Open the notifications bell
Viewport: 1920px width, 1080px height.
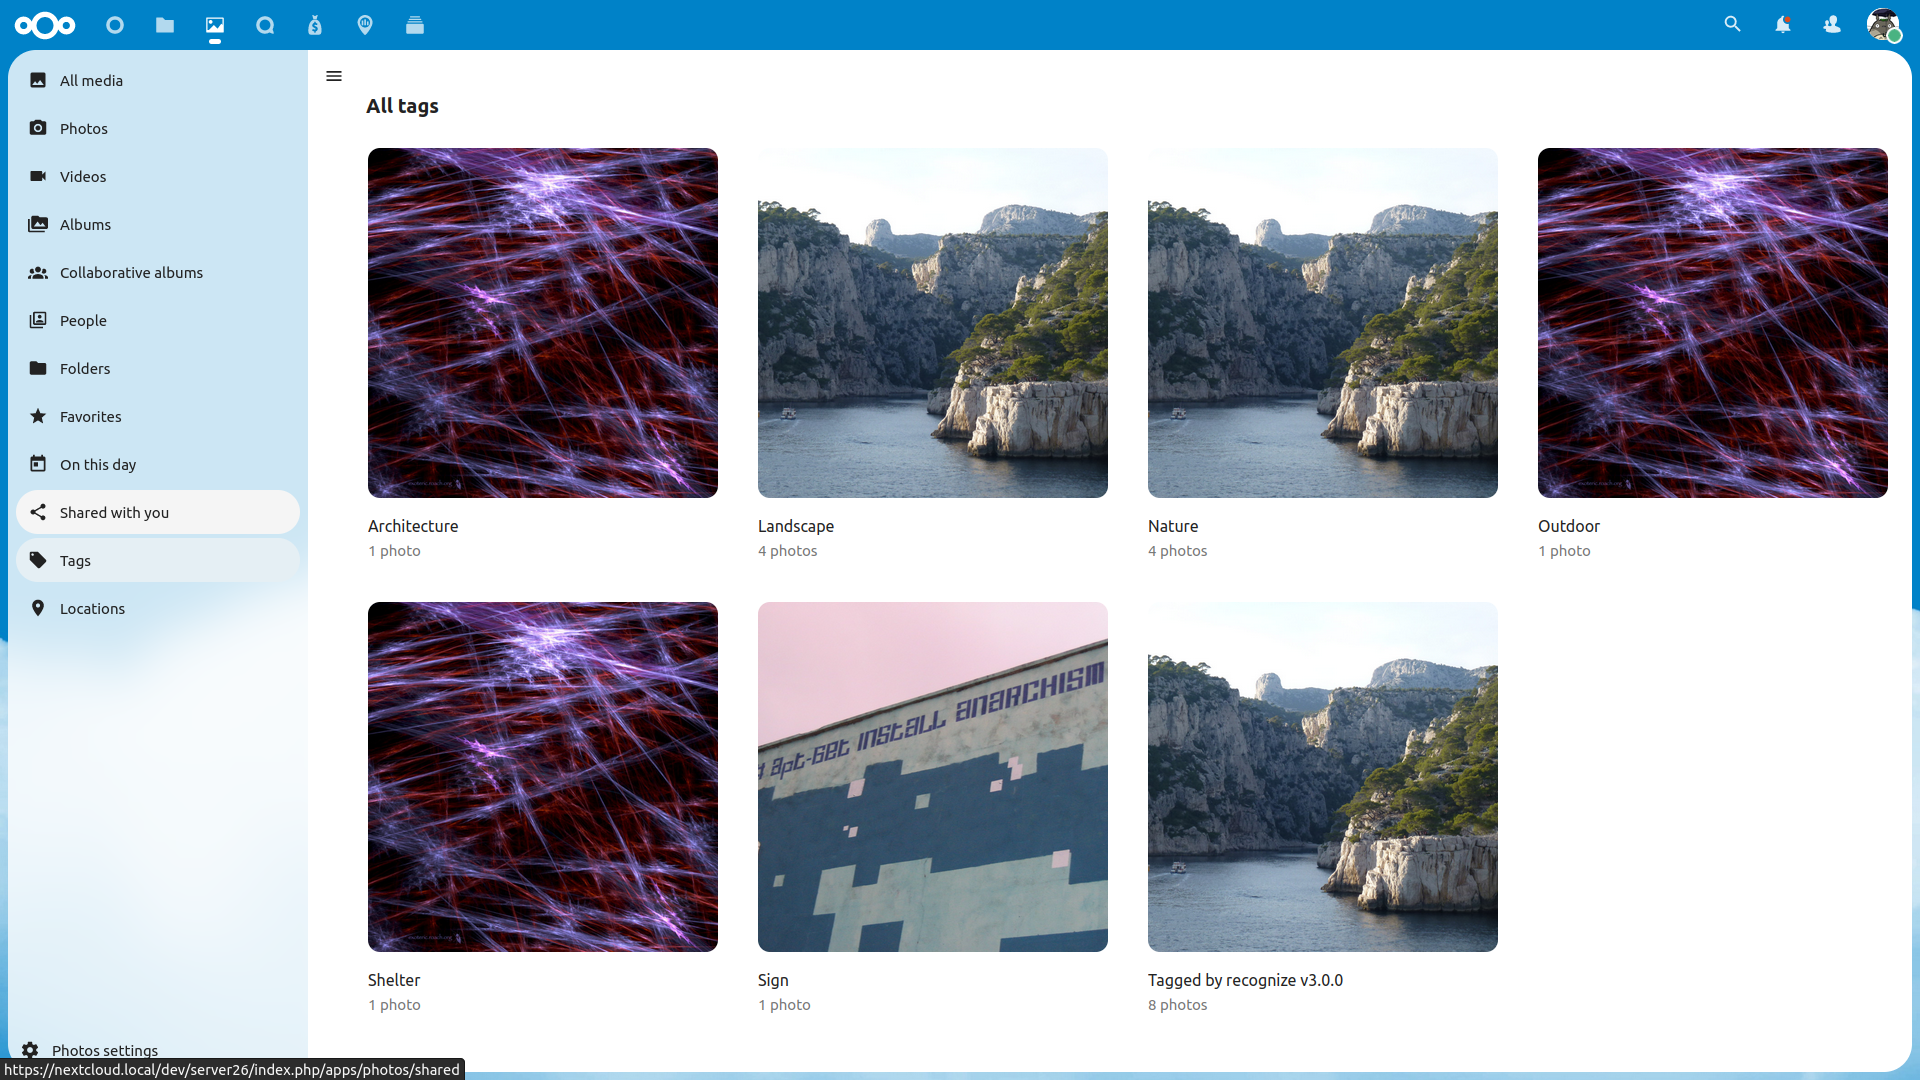pyautogui.click(x=1784, y=24)
